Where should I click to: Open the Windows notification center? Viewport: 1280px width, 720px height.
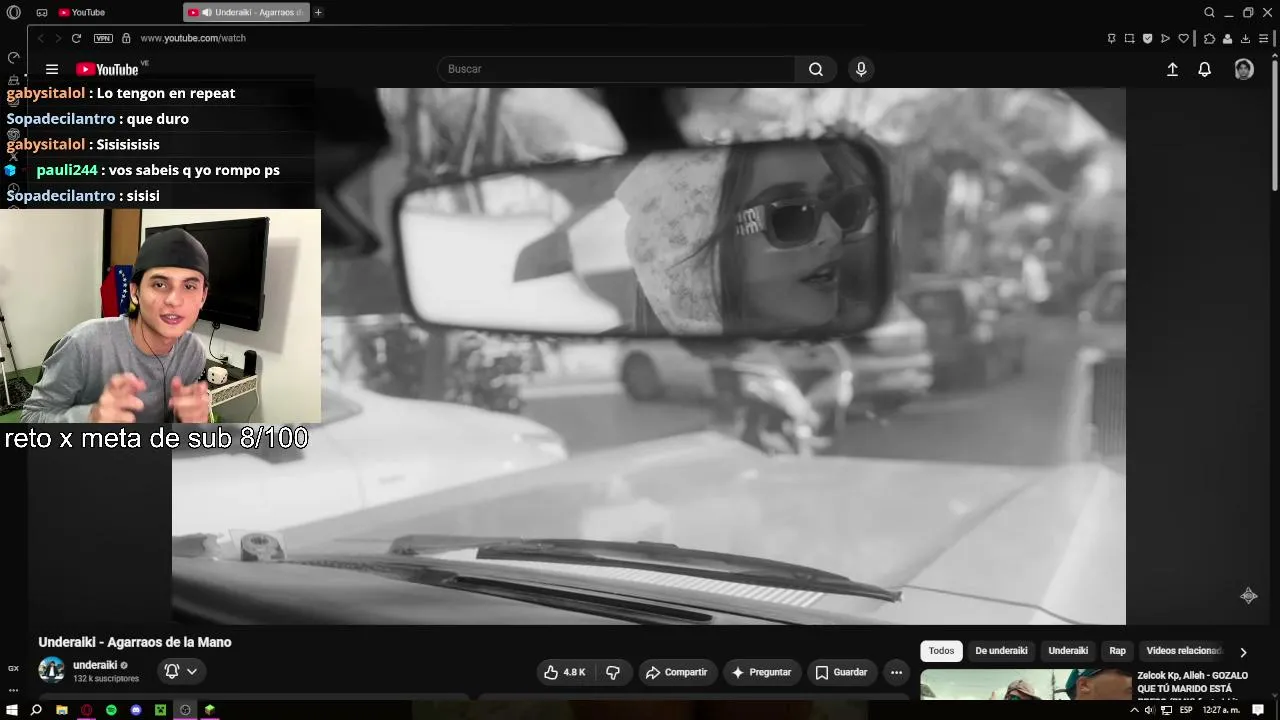1258,710
